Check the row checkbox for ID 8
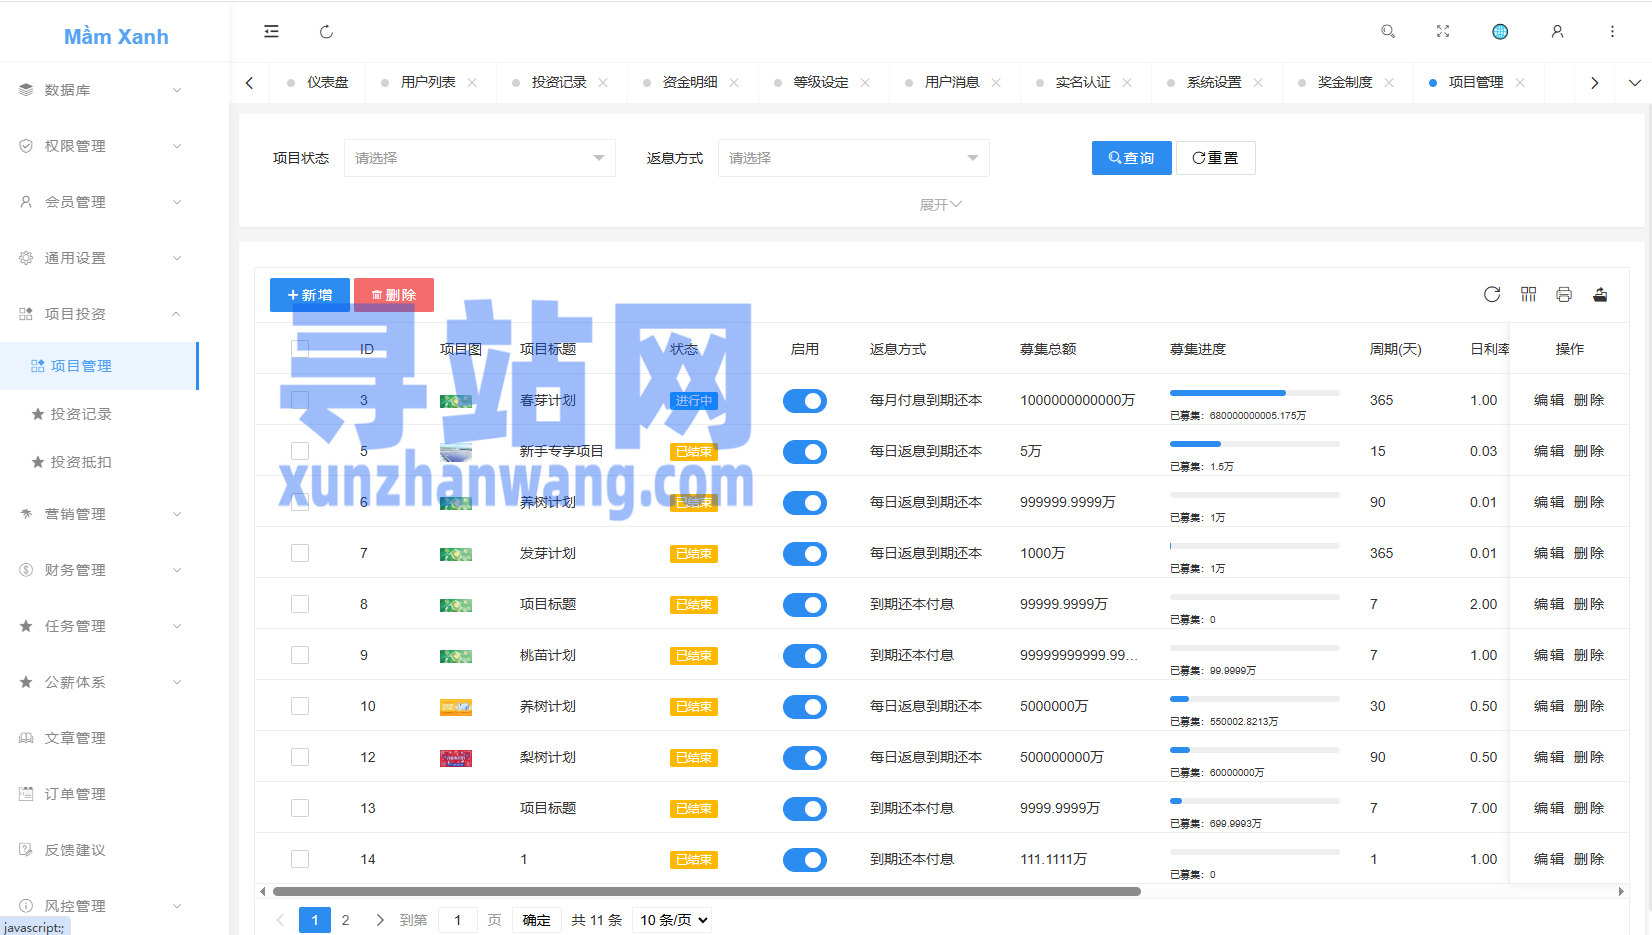 click(300, 604)
